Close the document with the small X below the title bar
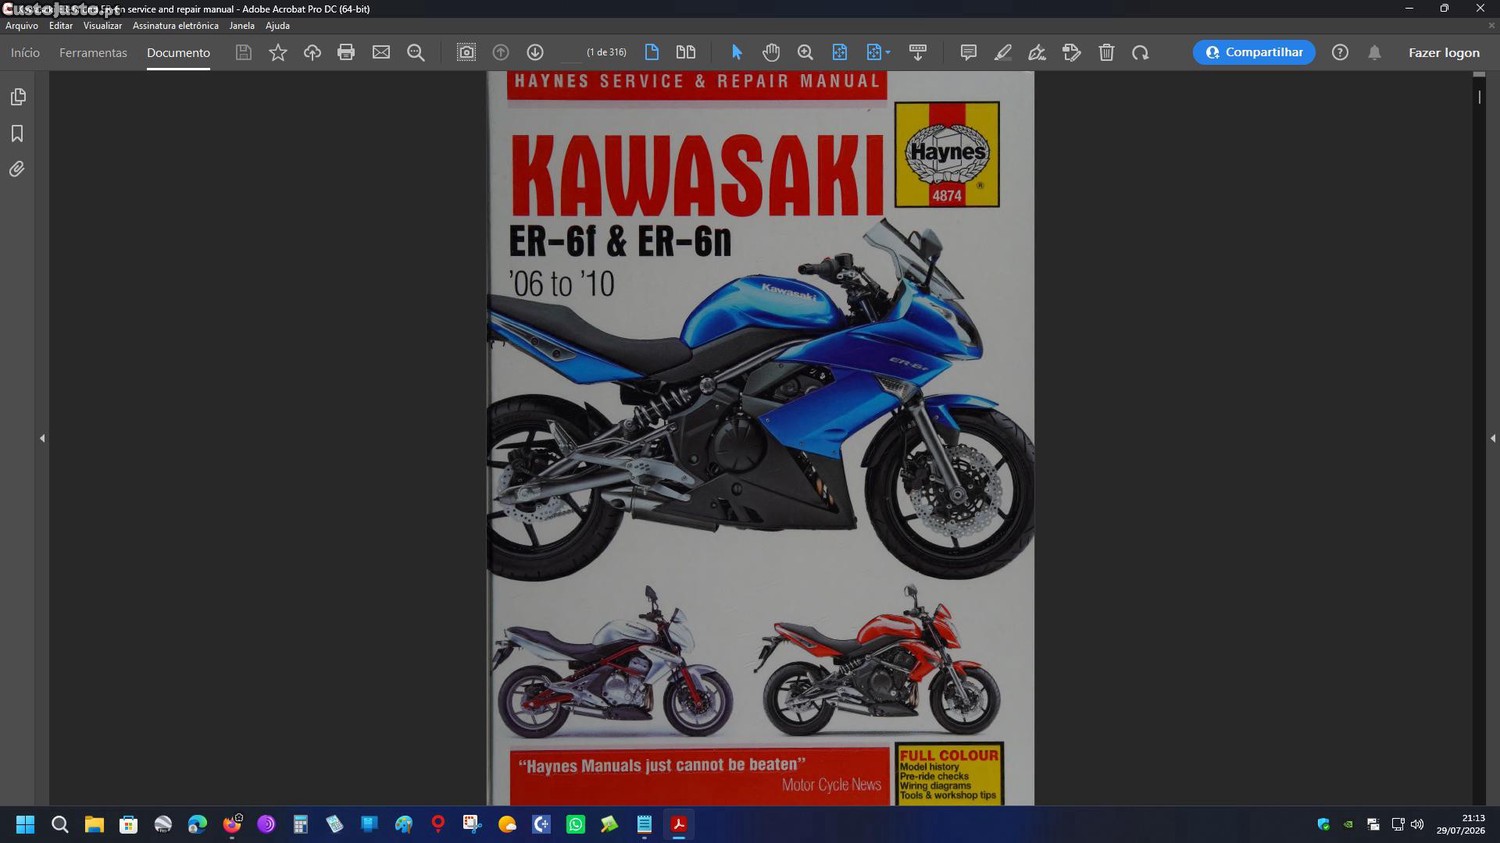1500x843 pixels. coord(1491,26)
